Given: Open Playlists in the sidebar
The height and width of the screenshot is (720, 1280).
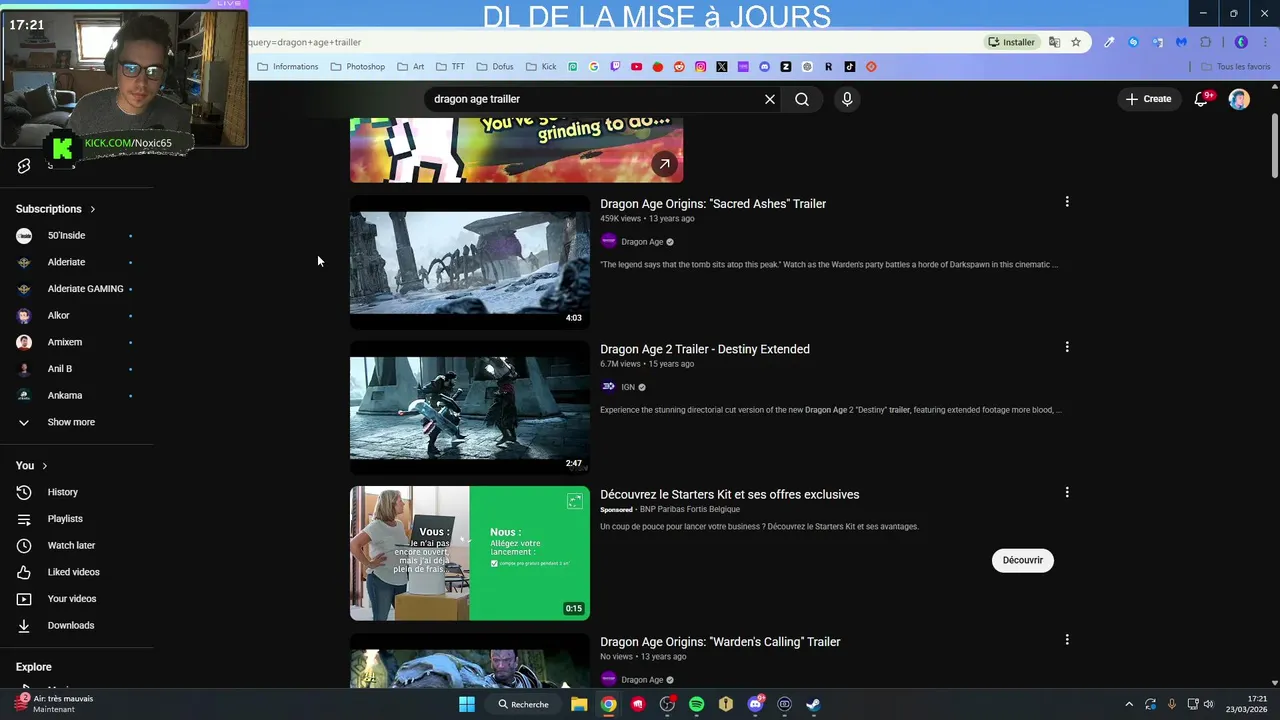Looking at the screenshot, I should 65,519.
